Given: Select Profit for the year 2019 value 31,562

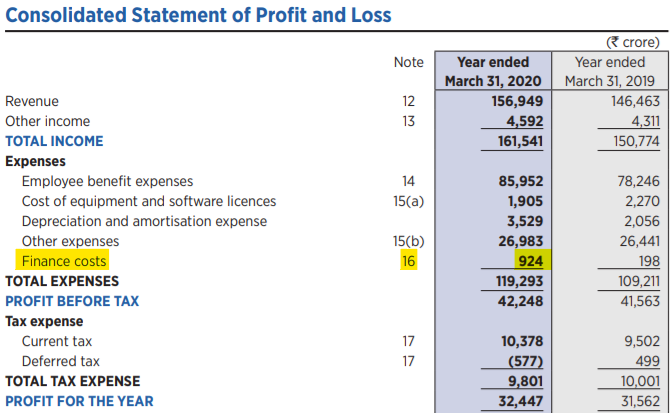Looking at the screenshot, I should 640,401.
